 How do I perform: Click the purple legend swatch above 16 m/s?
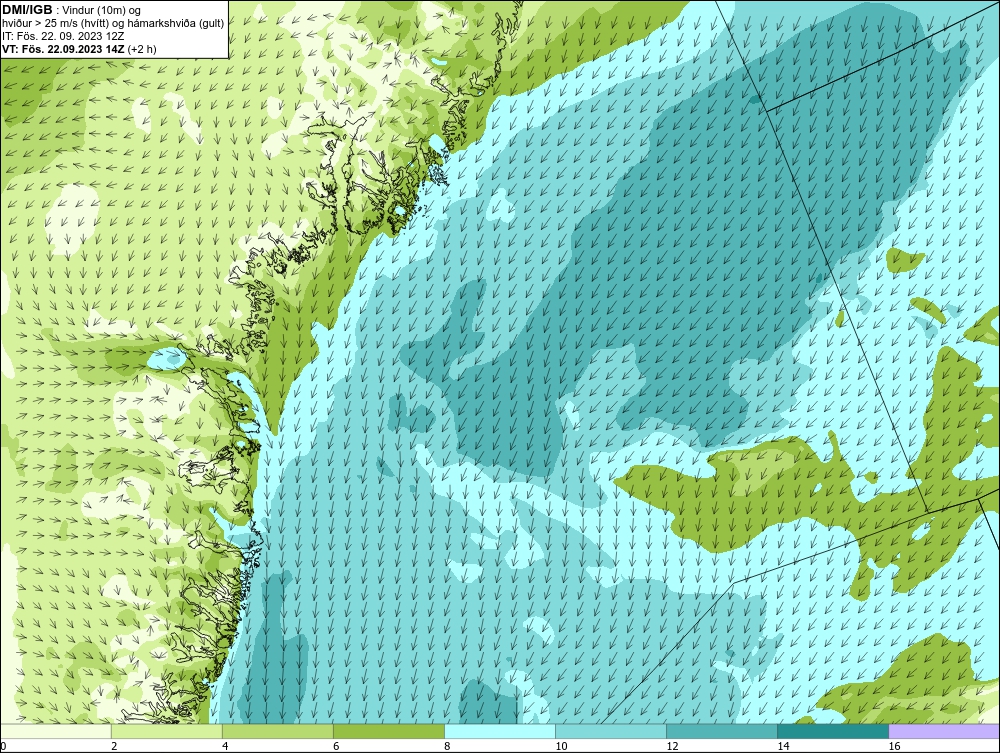pyautogui.click(x=944, y=731)
